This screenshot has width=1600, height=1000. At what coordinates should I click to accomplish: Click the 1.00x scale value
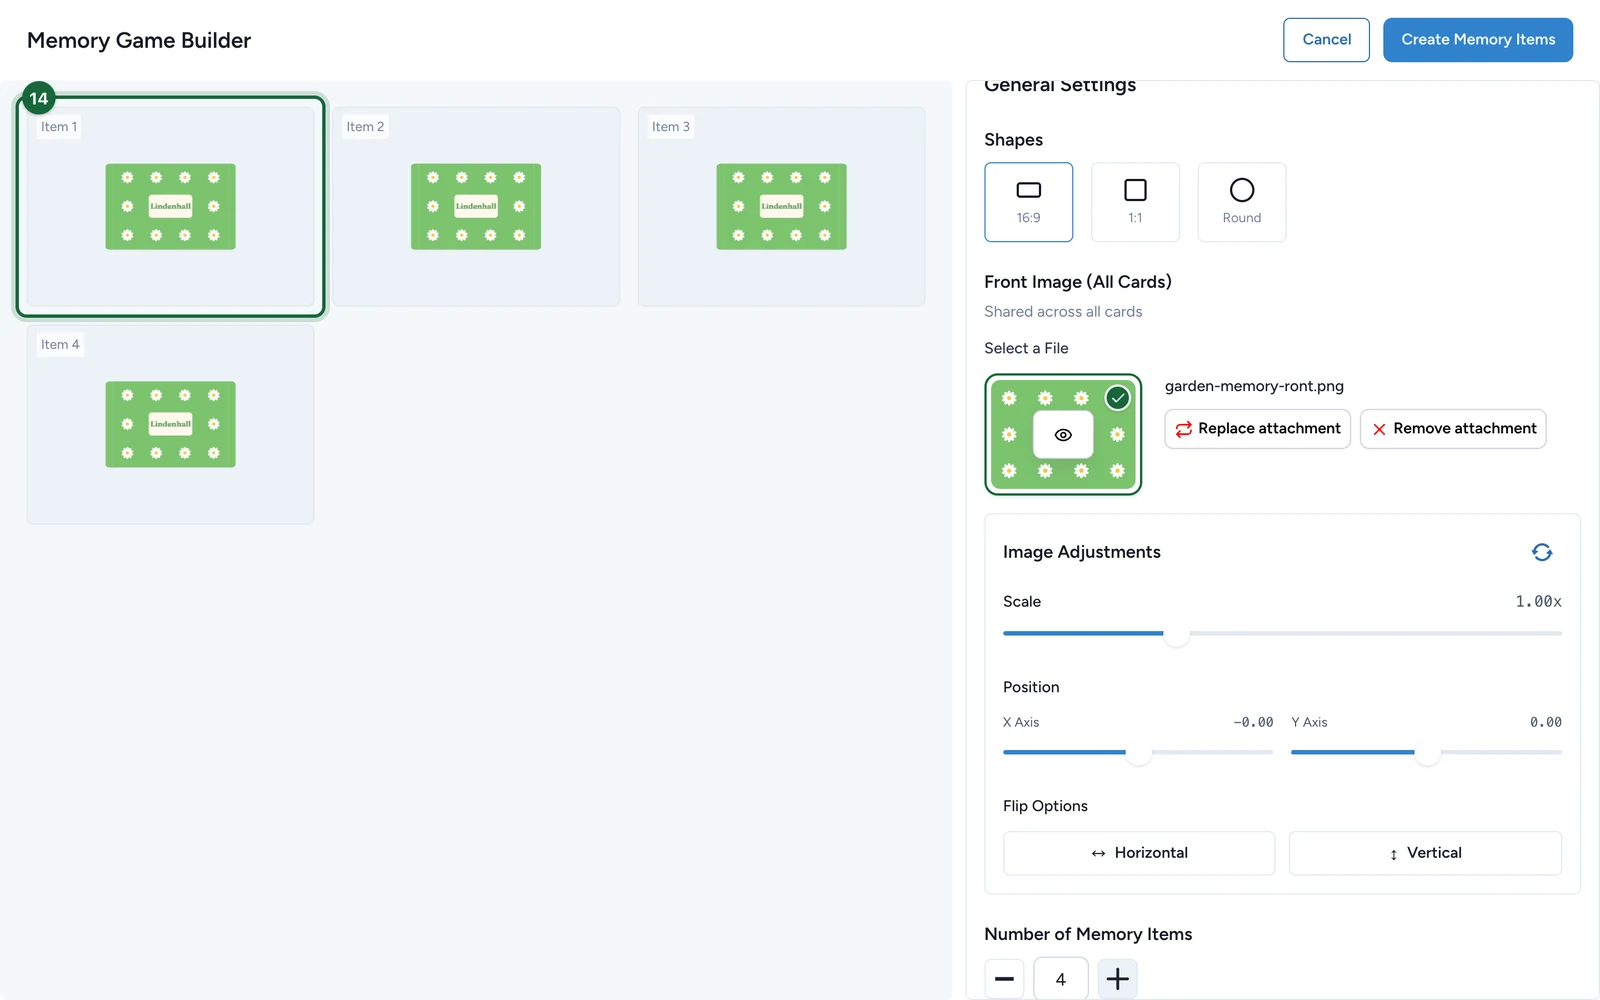point(1538,601)
